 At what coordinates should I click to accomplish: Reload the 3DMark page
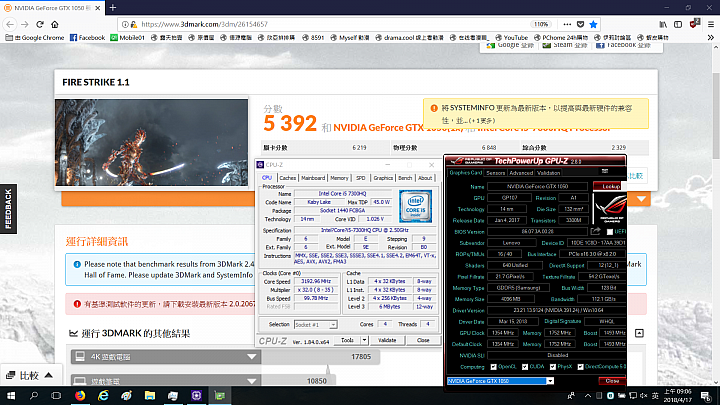pos(40,24)
